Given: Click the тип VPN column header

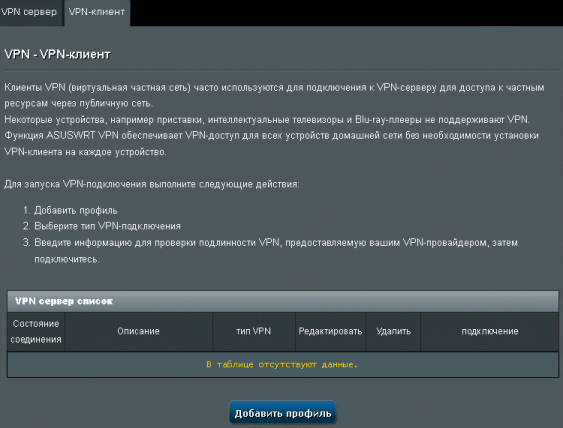Looking at the screenshot, I should point(253,331).
